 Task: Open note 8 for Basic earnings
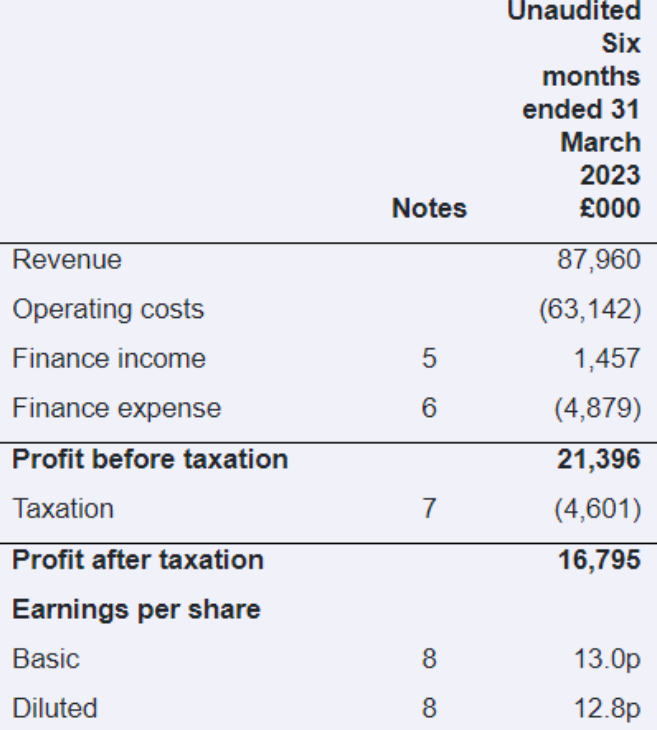[x=429, y=659]
